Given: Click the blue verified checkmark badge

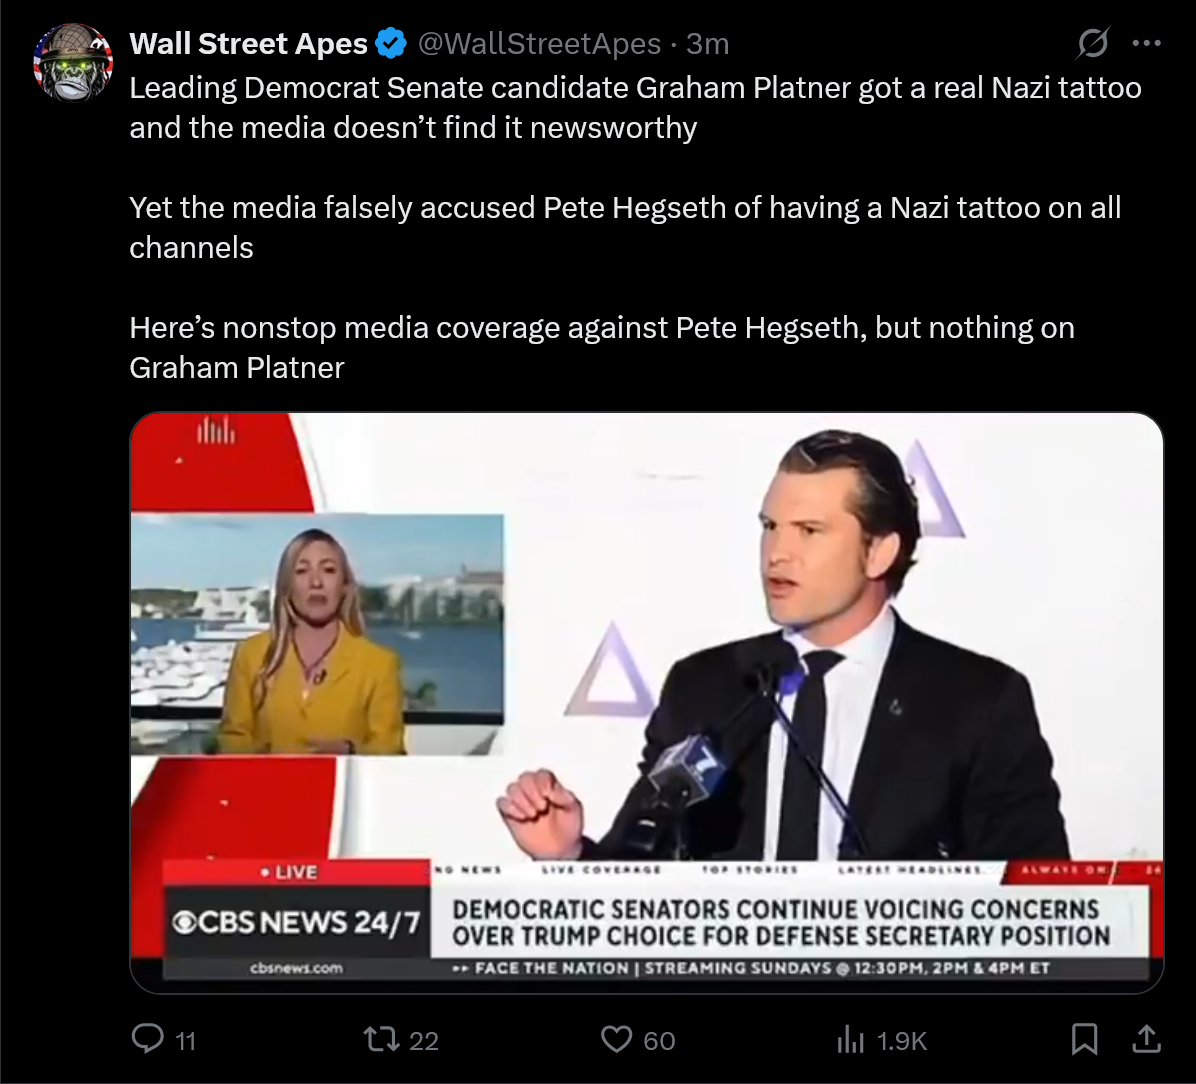Looking at the screenshot, I should [x=392, y=43].
